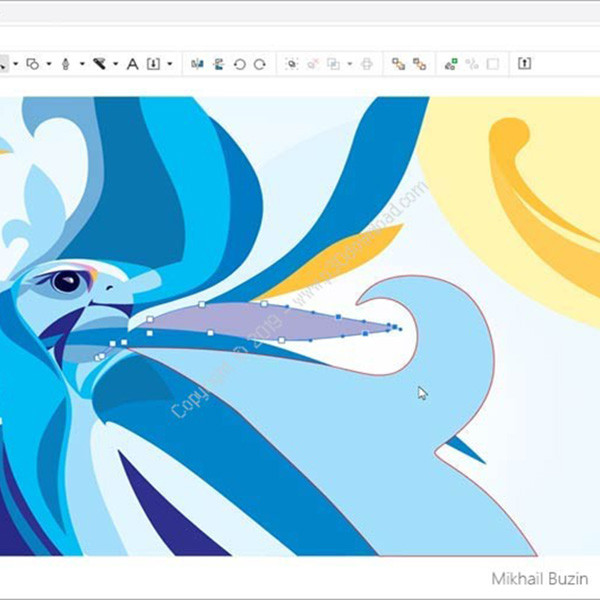Viewport: 600px width, 600px height.
Task: Click the bring-to-front order icon
Action: coord(398,64)
